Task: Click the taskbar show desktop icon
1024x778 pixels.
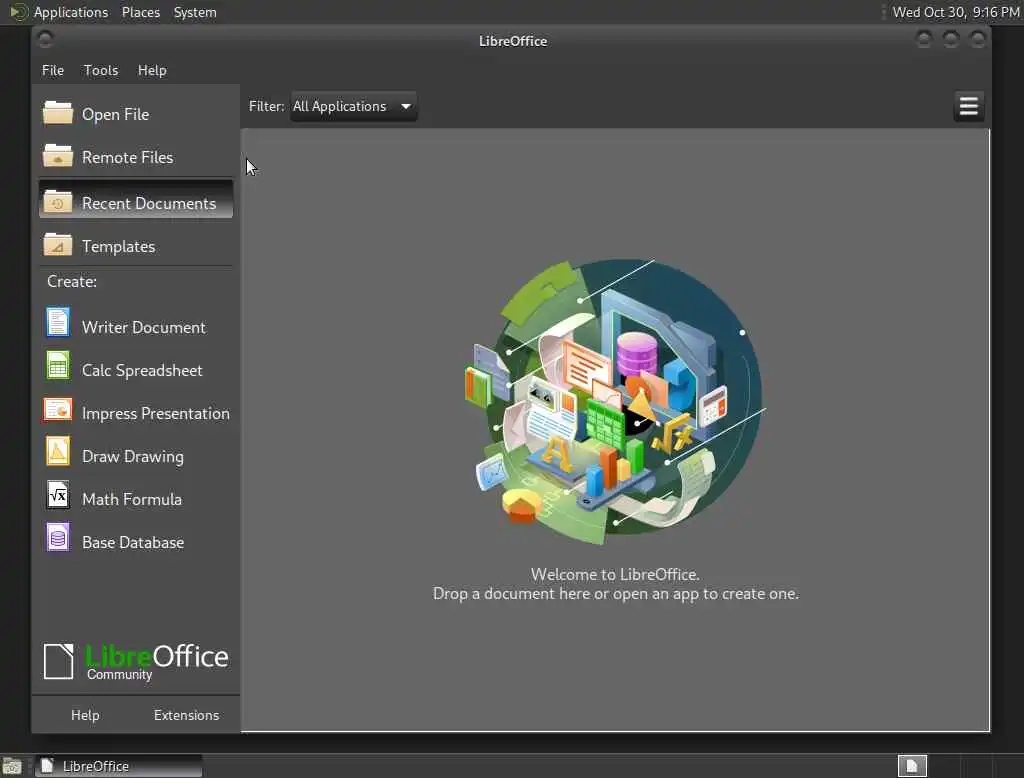Action: (12, 766)
